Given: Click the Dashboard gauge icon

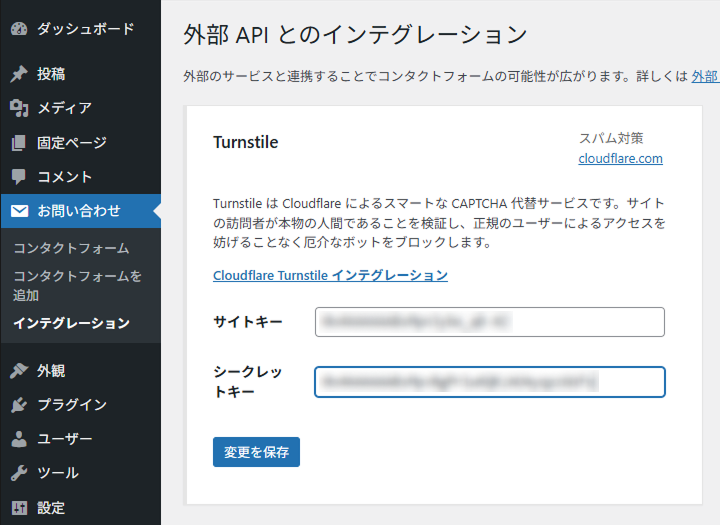Looking at the screenshot, I should [19, 29].
